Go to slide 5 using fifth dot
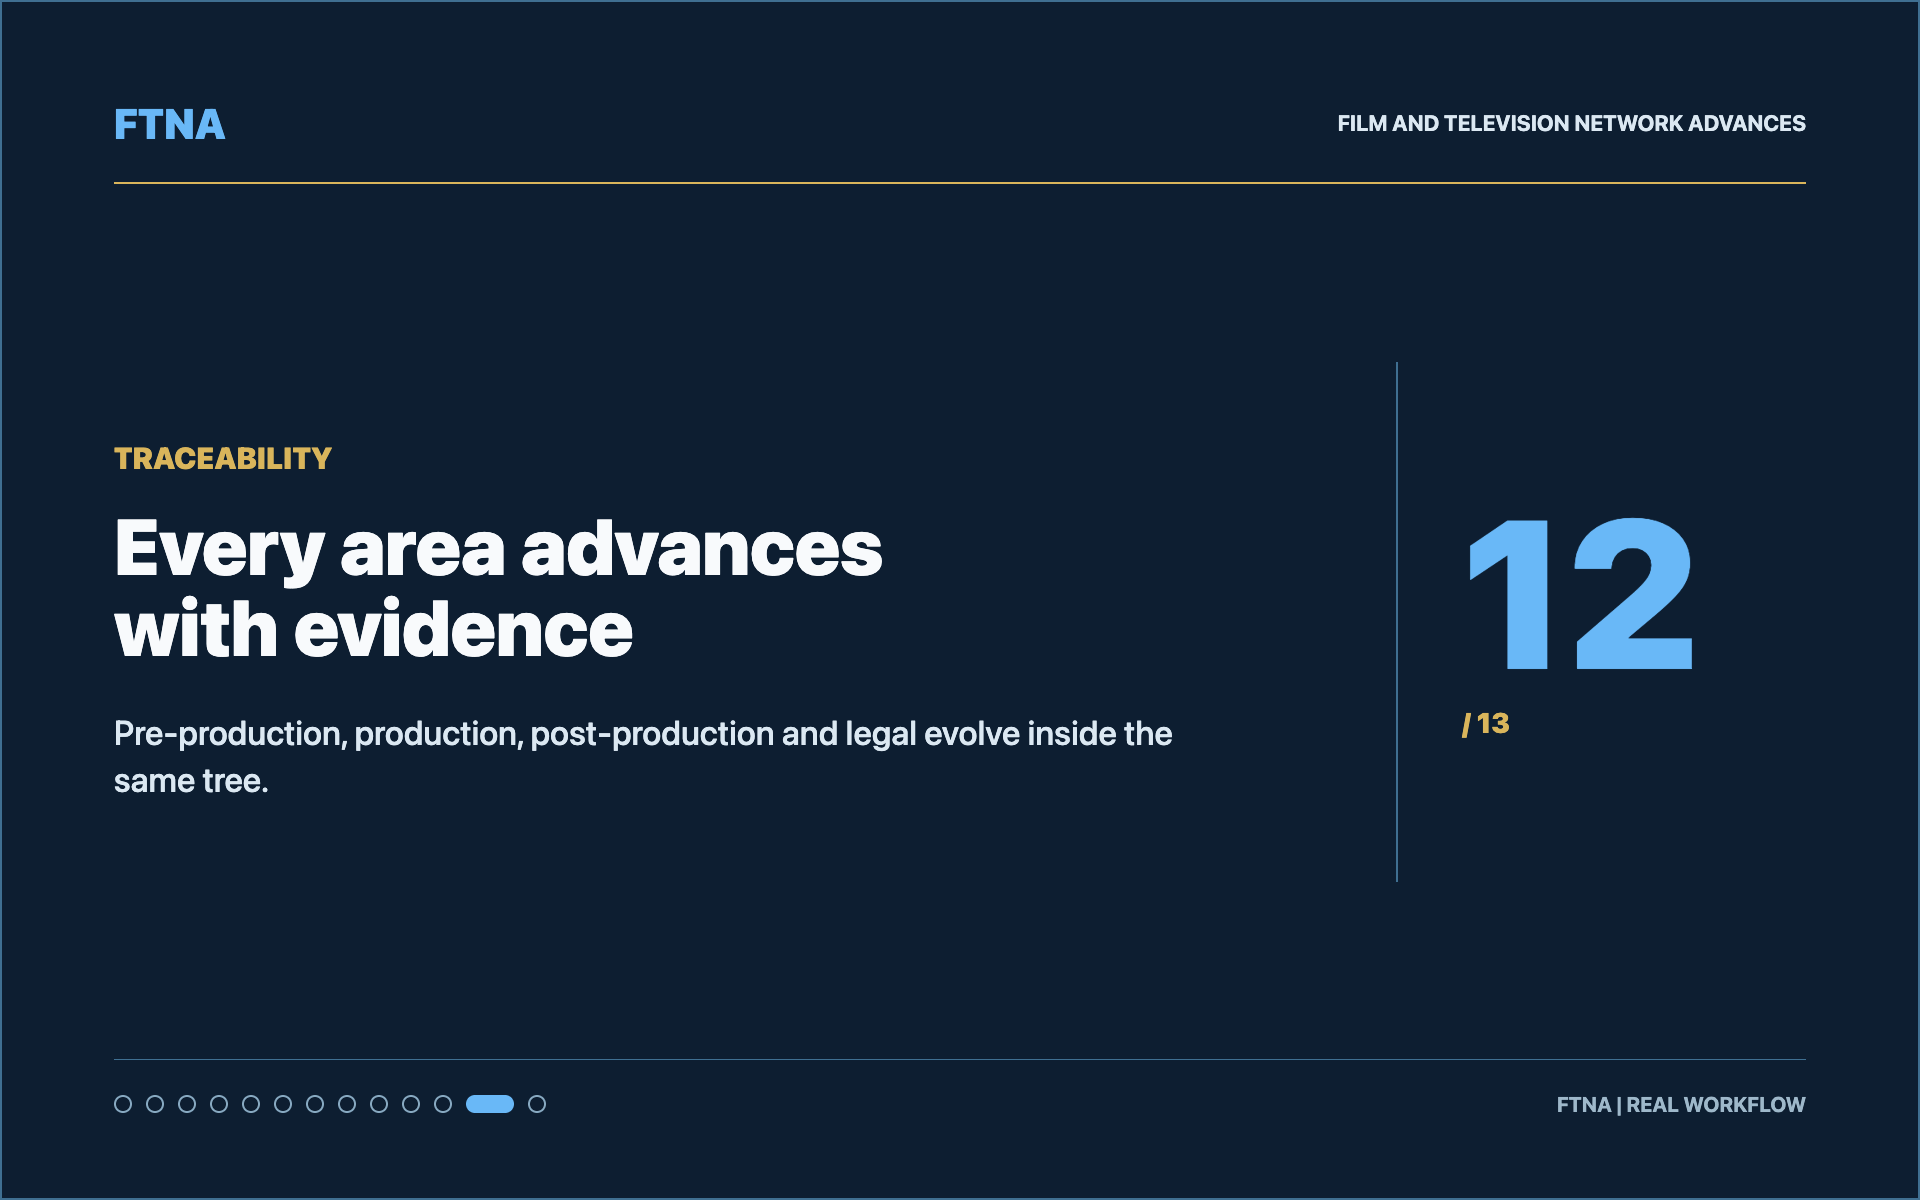The height and width of the screenshot is (1200, 1920). tap(251, 1104)
